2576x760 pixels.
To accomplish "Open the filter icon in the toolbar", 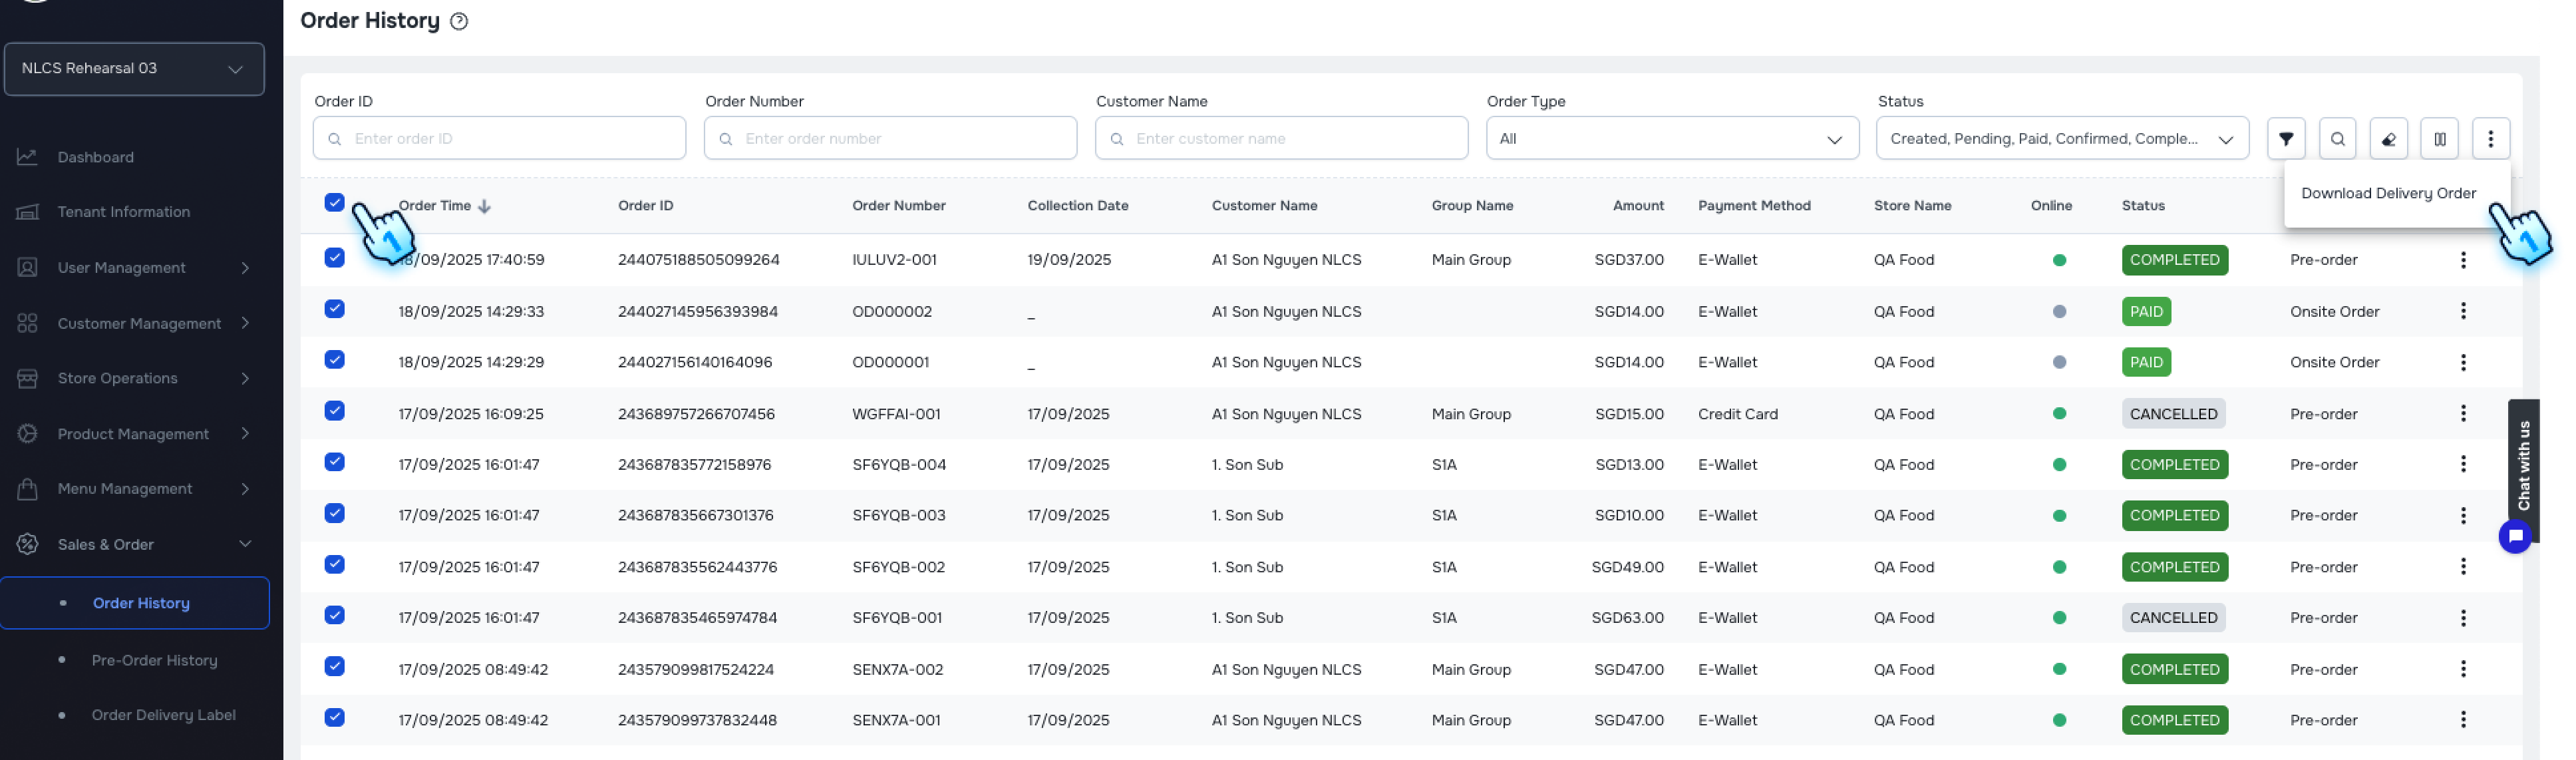I will click(x=2286, y=138).
